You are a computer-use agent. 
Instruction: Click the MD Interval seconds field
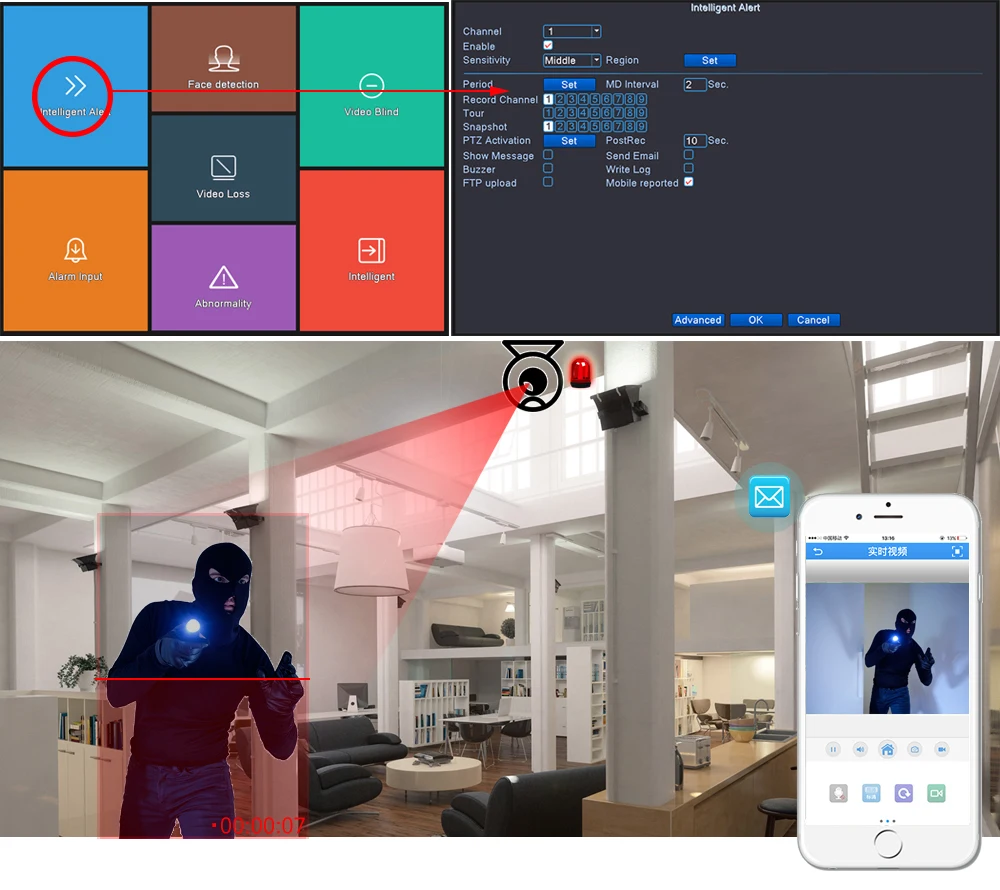click(x=695, y=84)
